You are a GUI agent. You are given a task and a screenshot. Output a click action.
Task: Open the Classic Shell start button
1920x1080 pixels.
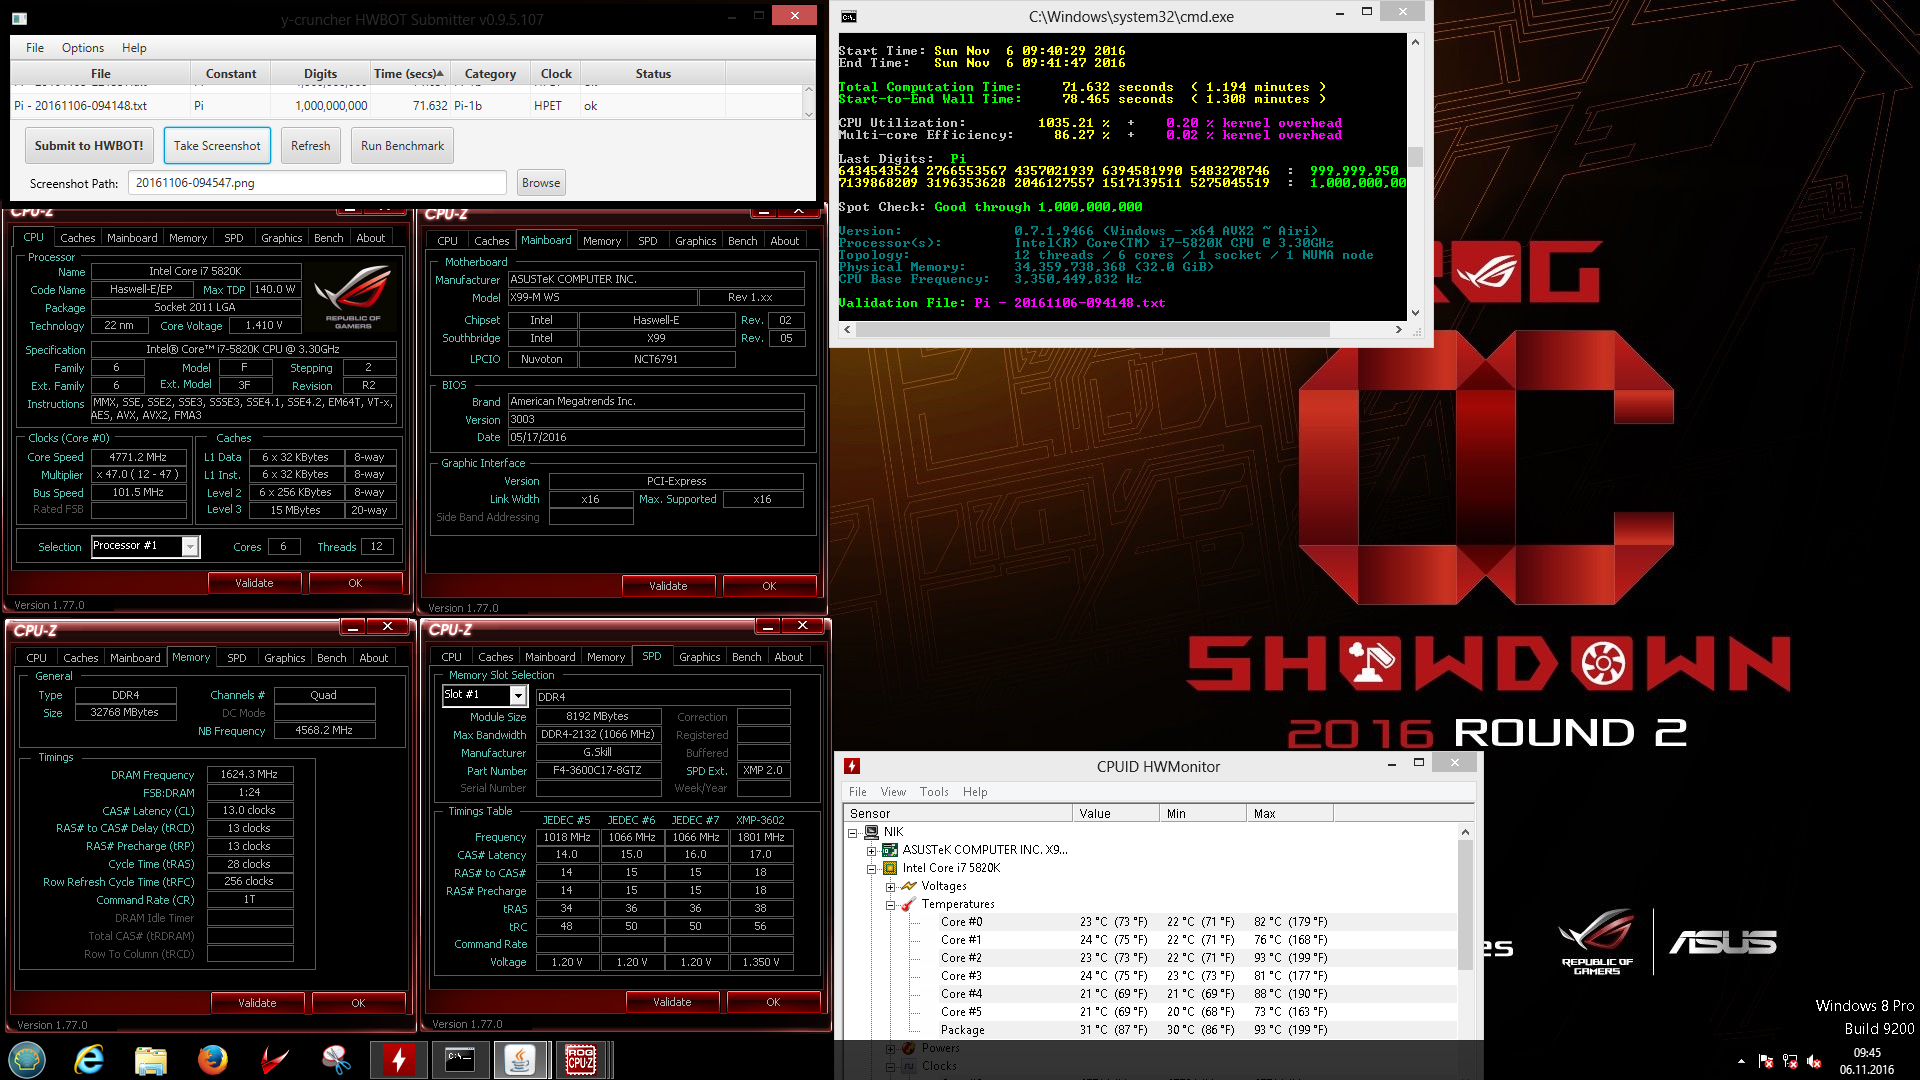(x=27, y=1059)
